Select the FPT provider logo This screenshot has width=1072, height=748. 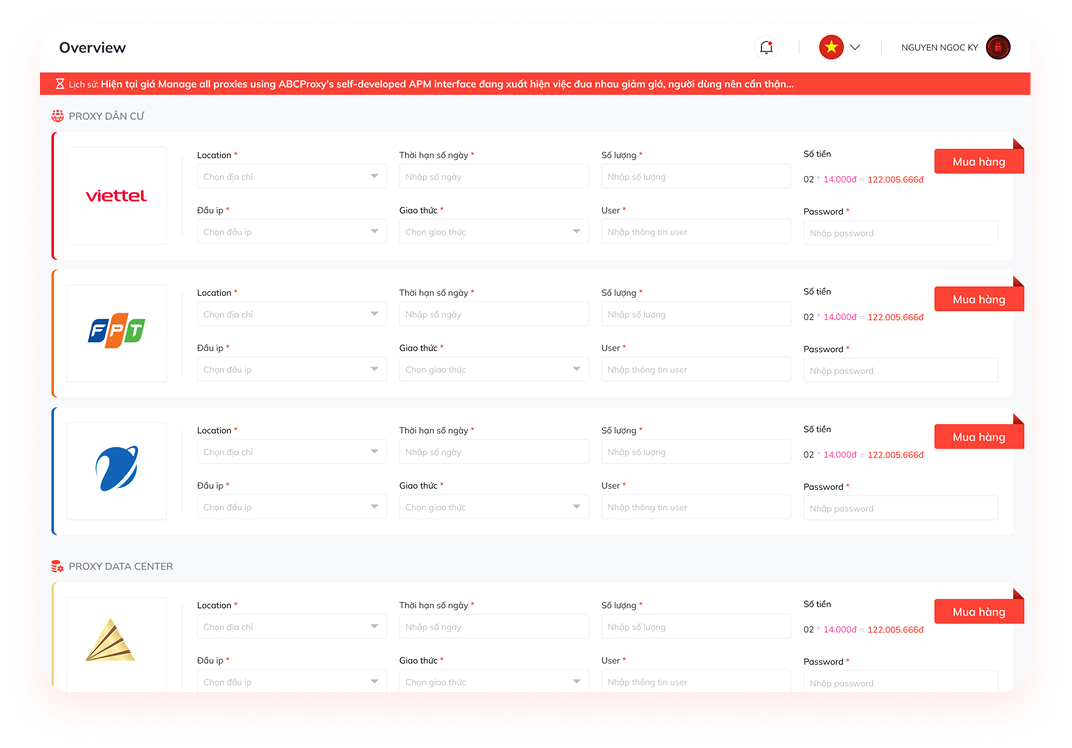click(x=116, y=333)
